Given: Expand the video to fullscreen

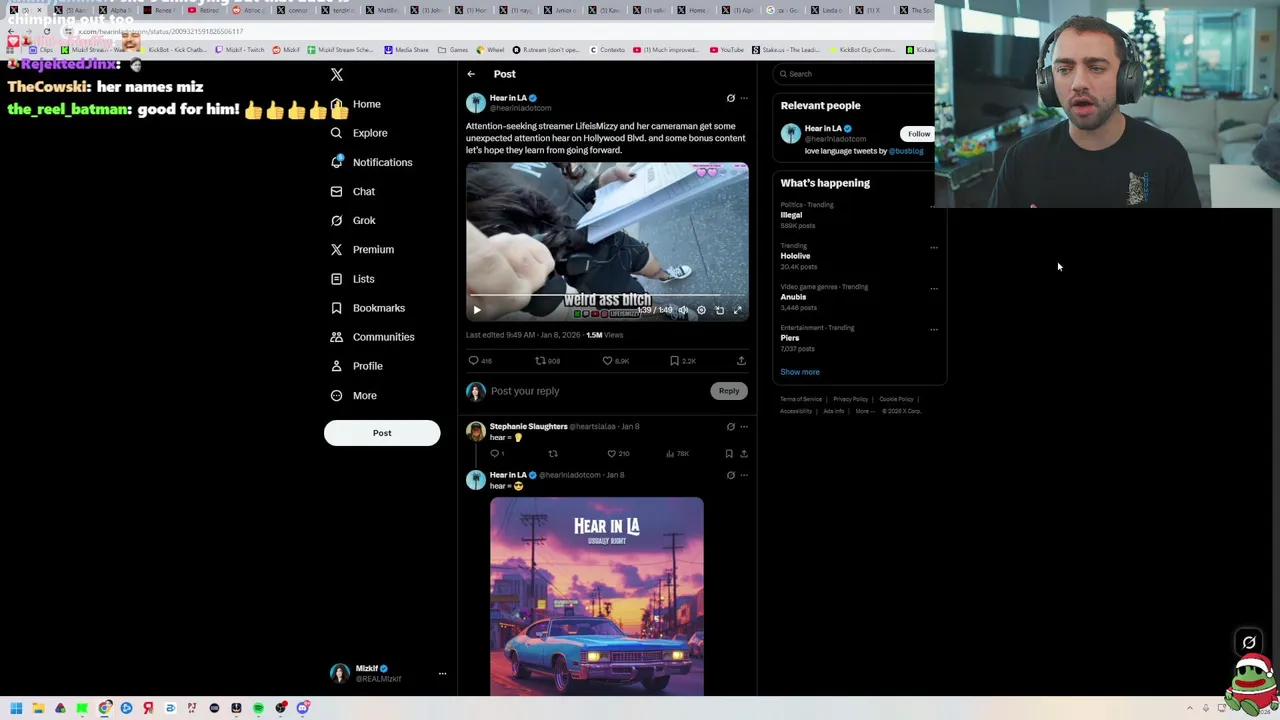Looking at the screenshot, I should (x=738, y=310).
